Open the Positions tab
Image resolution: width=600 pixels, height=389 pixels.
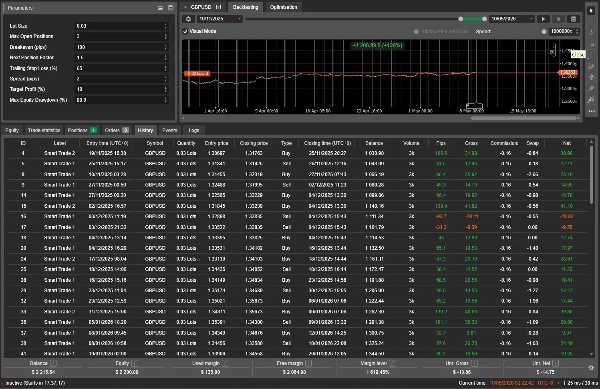click(82, 130)
